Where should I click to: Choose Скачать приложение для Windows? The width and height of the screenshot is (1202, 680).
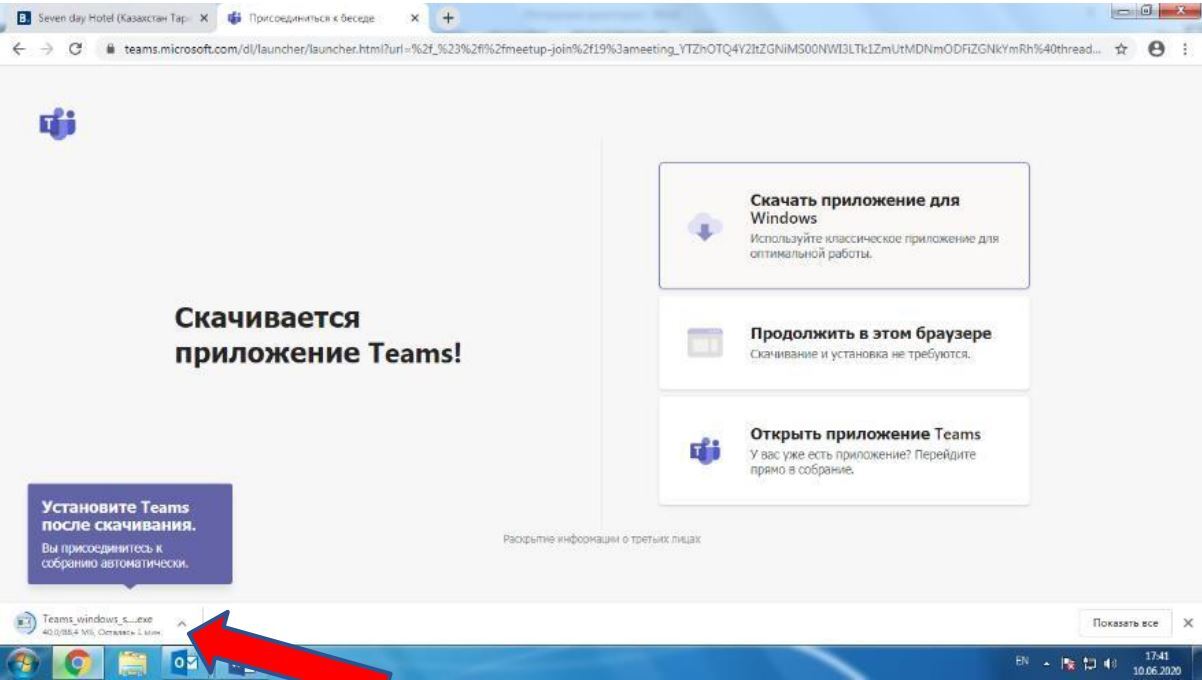[843, 226]
